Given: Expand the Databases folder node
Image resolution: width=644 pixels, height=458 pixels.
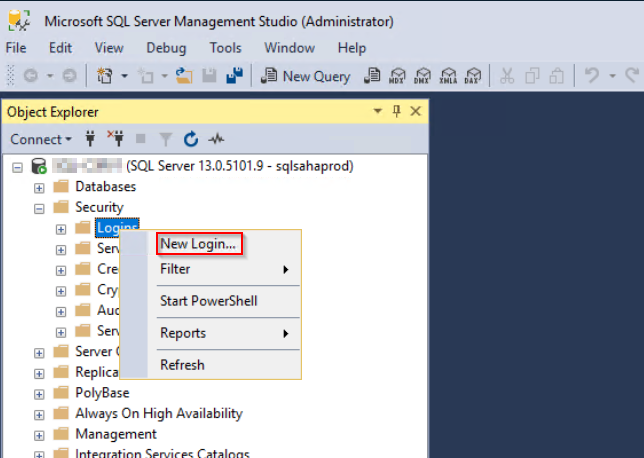Looking at the screenshot, I should (39, 188).
